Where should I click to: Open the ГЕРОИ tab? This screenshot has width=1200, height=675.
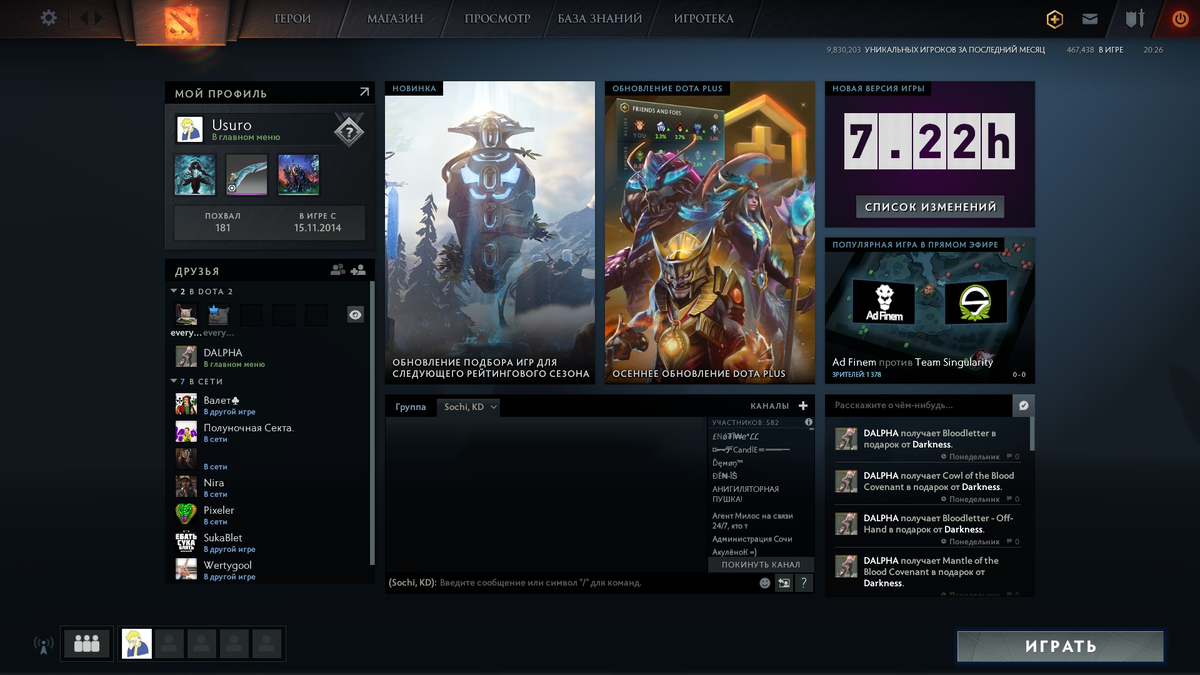tap(293, 18)
